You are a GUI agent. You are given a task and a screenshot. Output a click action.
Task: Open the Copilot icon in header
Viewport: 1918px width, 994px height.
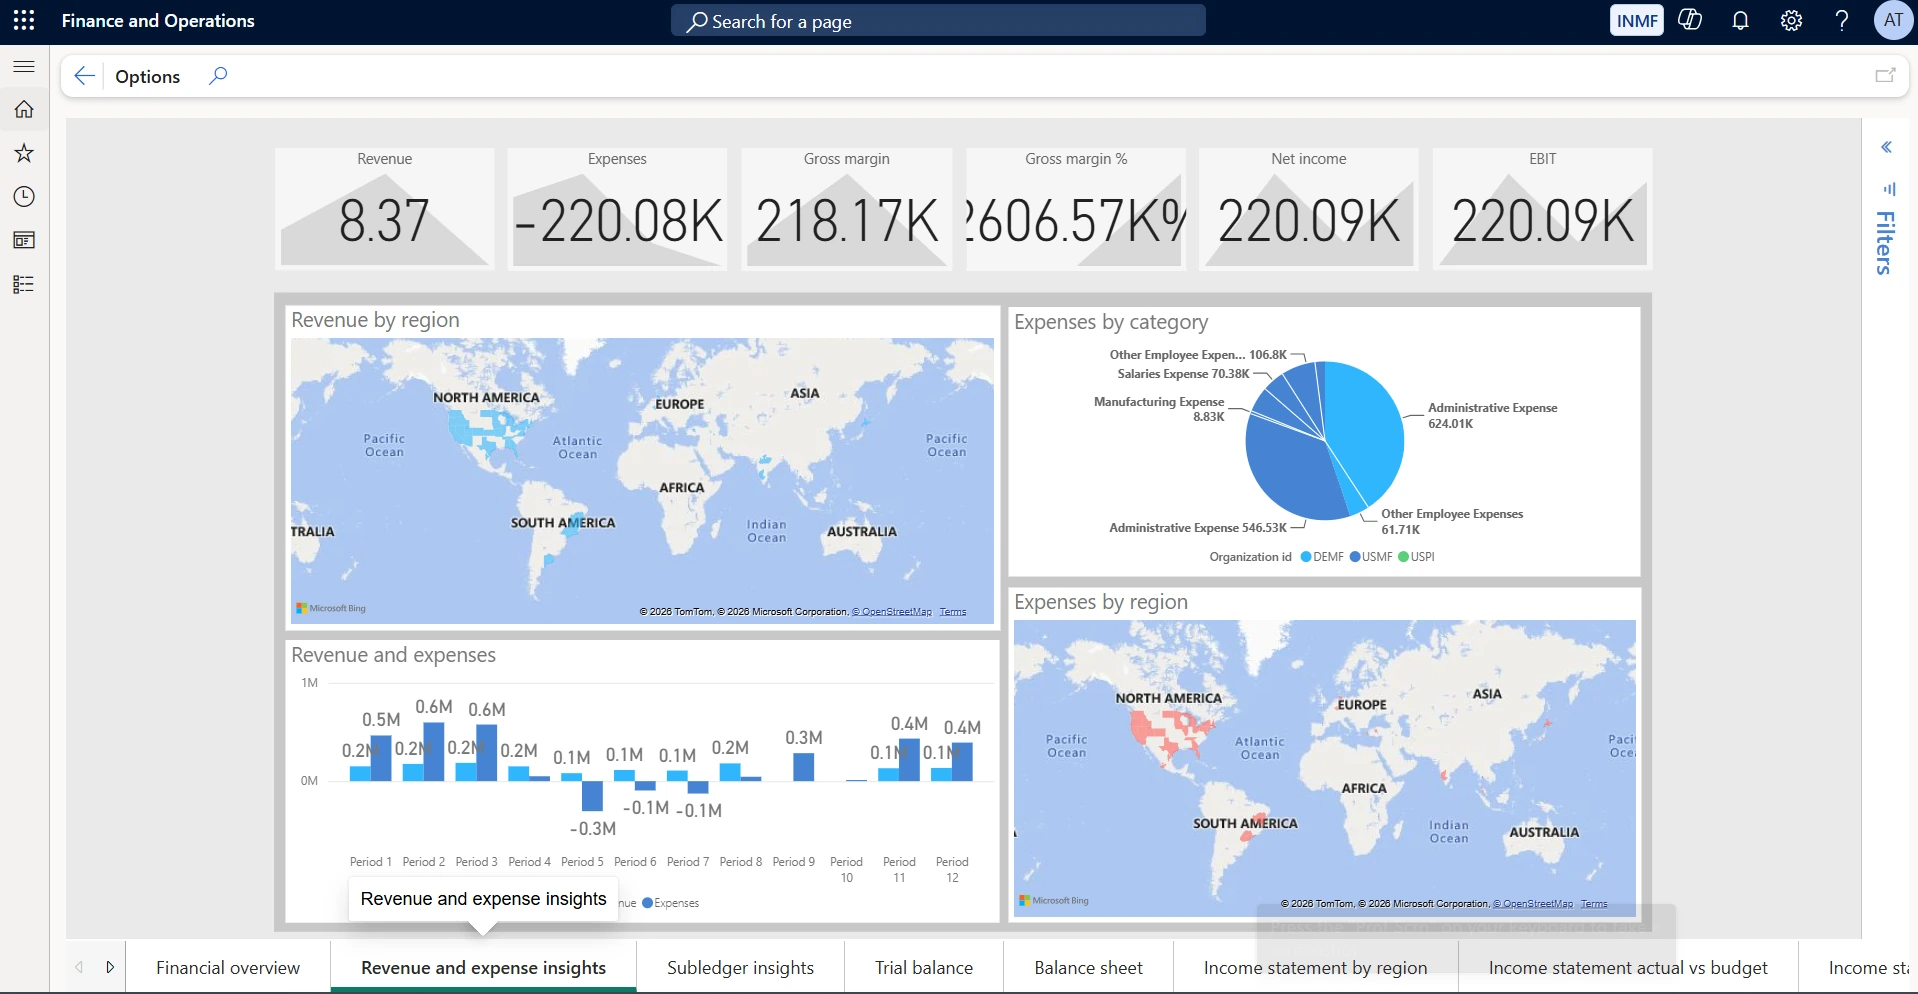point(1690,20)
